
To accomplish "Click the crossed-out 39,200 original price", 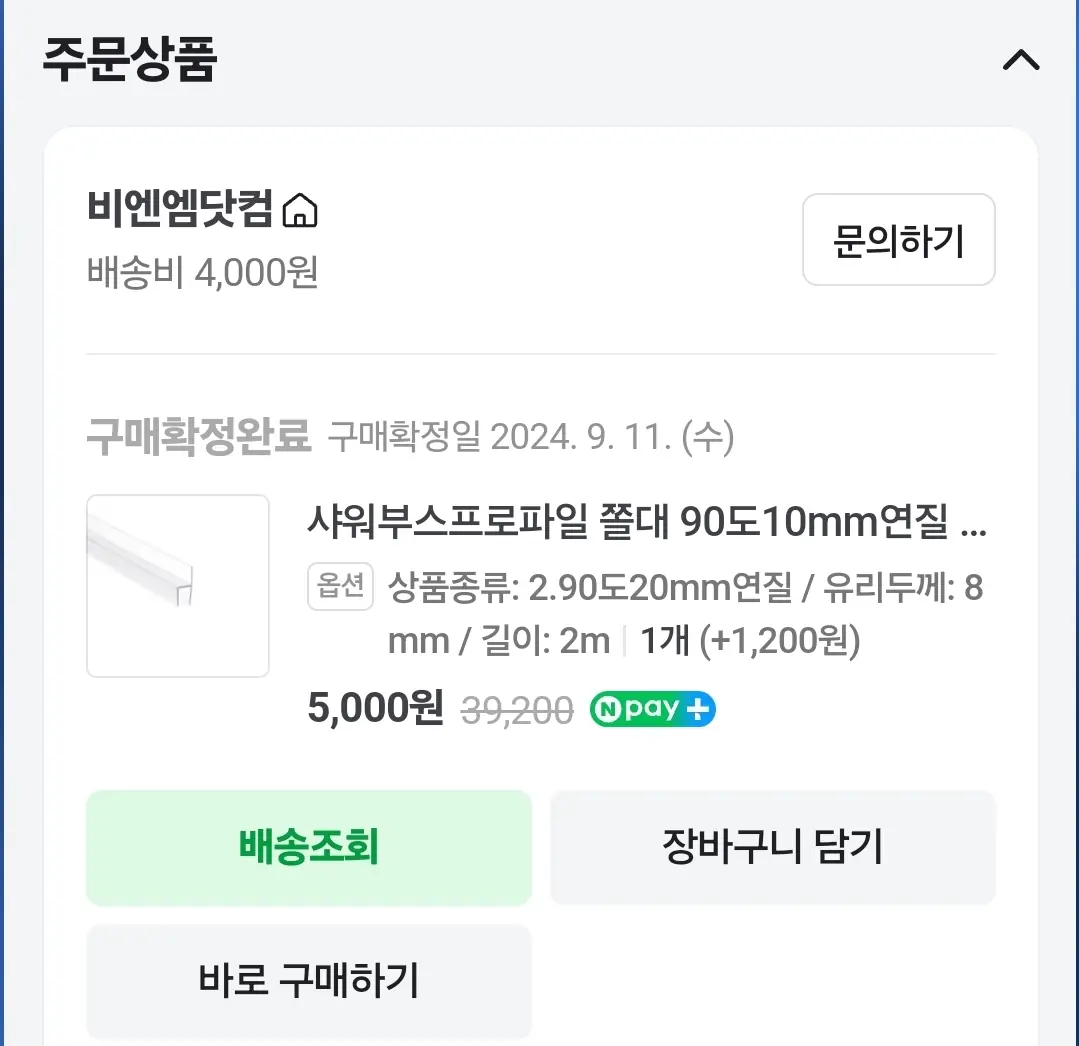I will click(x=517, y=710).
